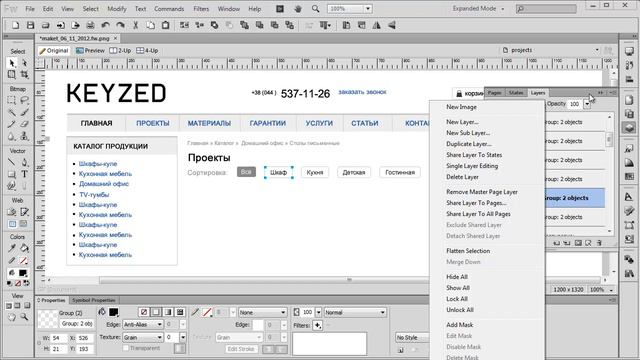Choose Solid Fill button in Properties

(x=156, y=312)
